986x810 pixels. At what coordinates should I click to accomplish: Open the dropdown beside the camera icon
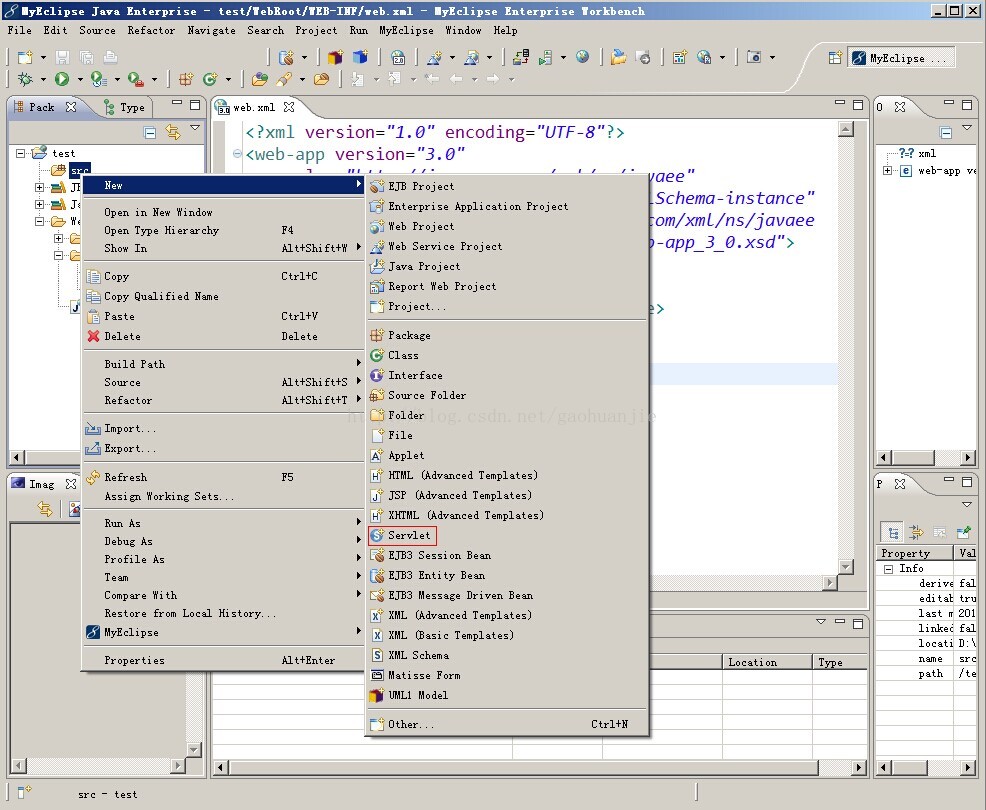click(x=772, y=58)
